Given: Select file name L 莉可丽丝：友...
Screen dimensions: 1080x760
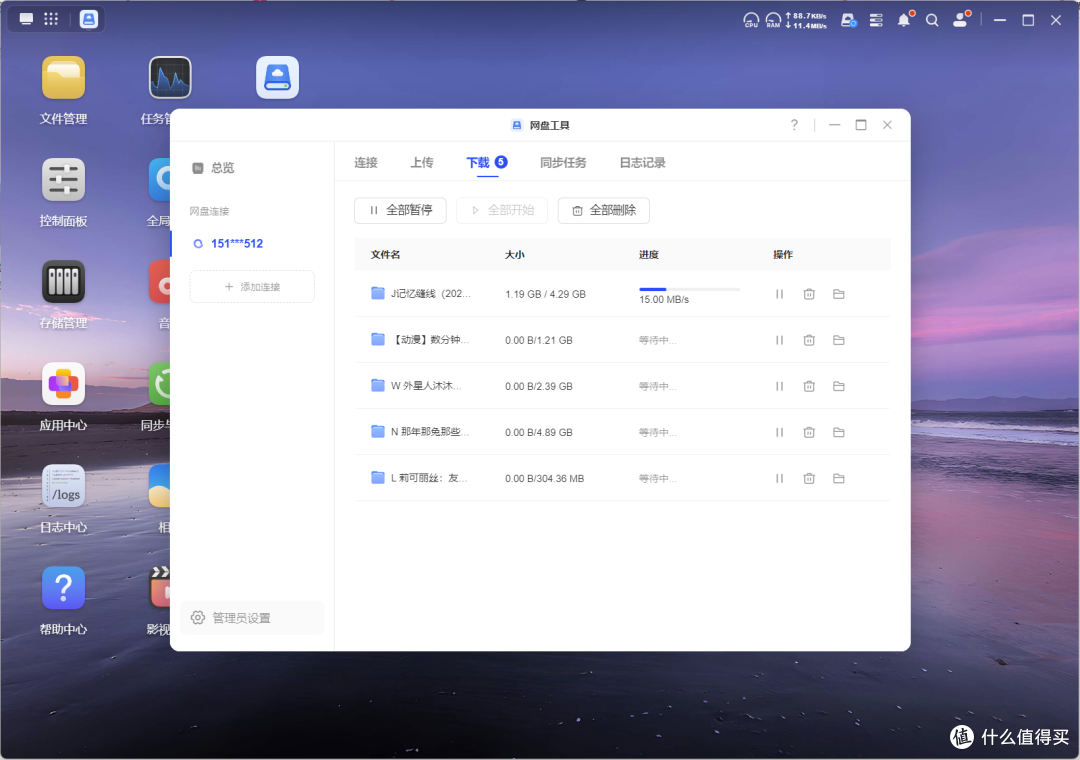Looking at the screenshot, I should pyautogui.click(x=429, y=478).
